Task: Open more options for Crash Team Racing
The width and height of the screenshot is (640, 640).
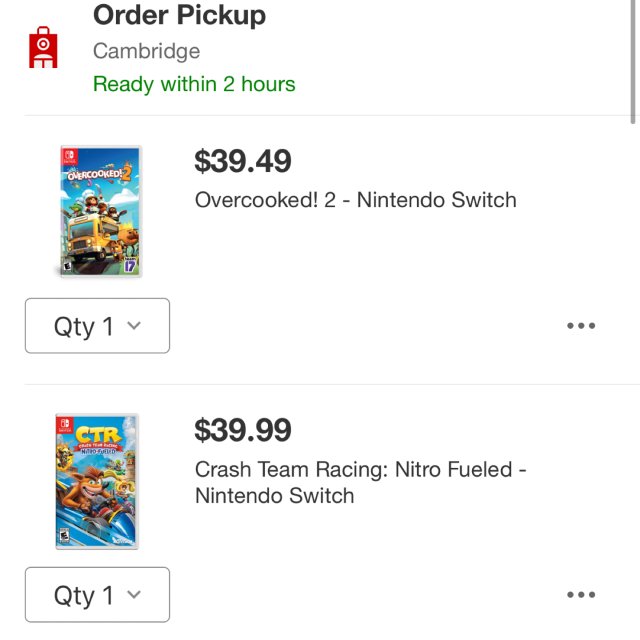Action: pyautogui.click(x=580, y=595)
